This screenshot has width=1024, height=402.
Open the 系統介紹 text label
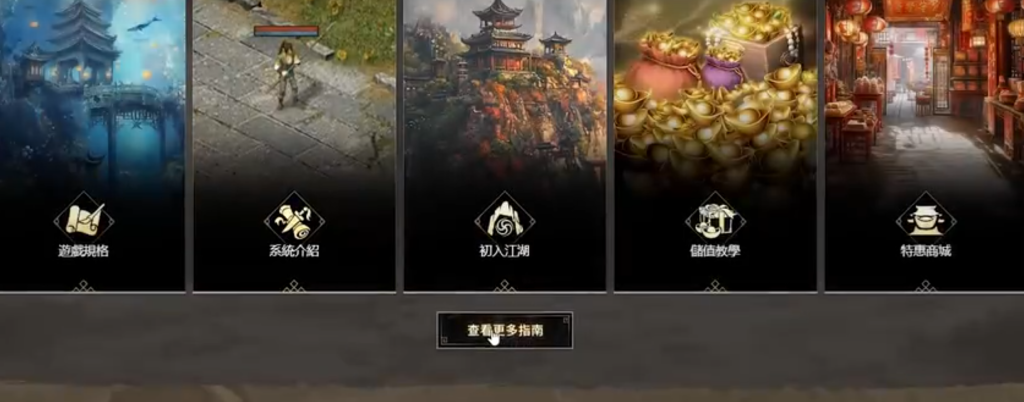[294, 251]
